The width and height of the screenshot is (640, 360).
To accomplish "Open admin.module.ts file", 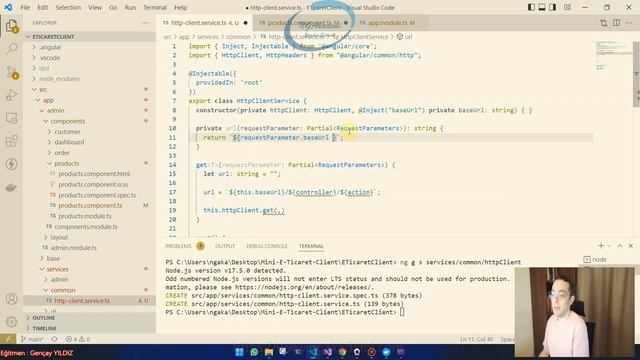I will pos(89,248).
